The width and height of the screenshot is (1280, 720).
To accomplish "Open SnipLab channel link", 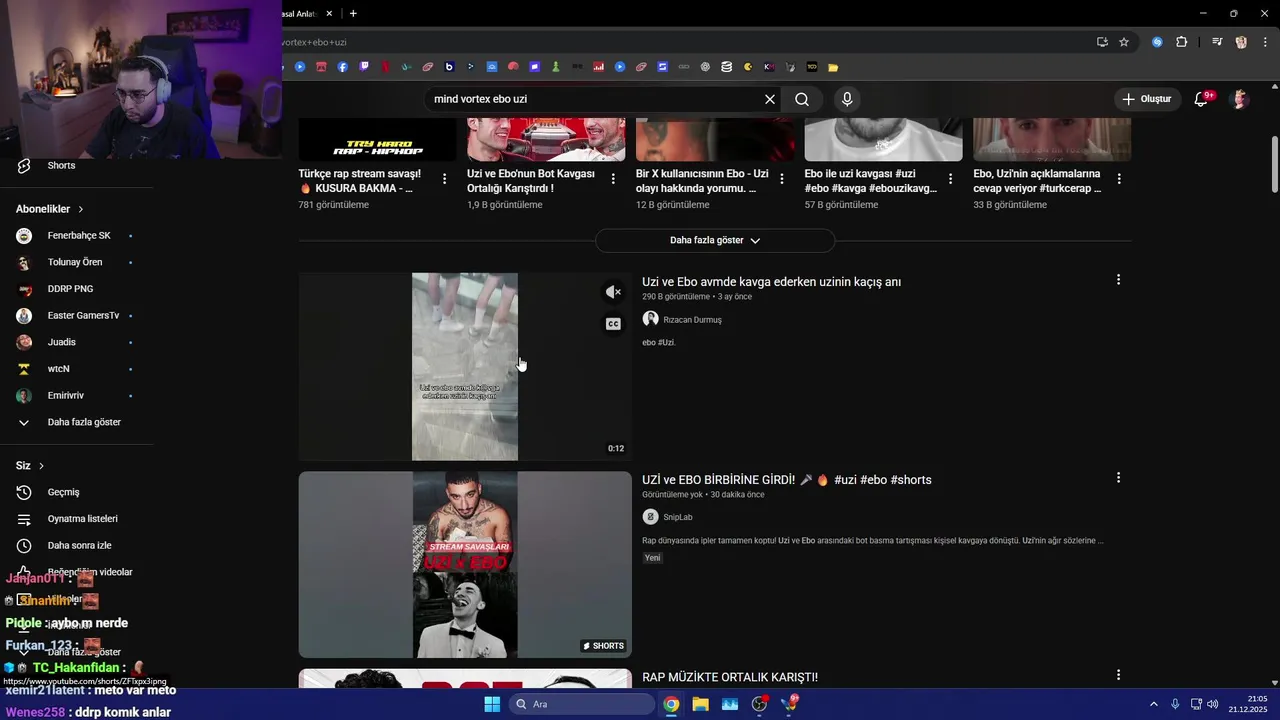I will pyautogui.click(x=678, y=517).
